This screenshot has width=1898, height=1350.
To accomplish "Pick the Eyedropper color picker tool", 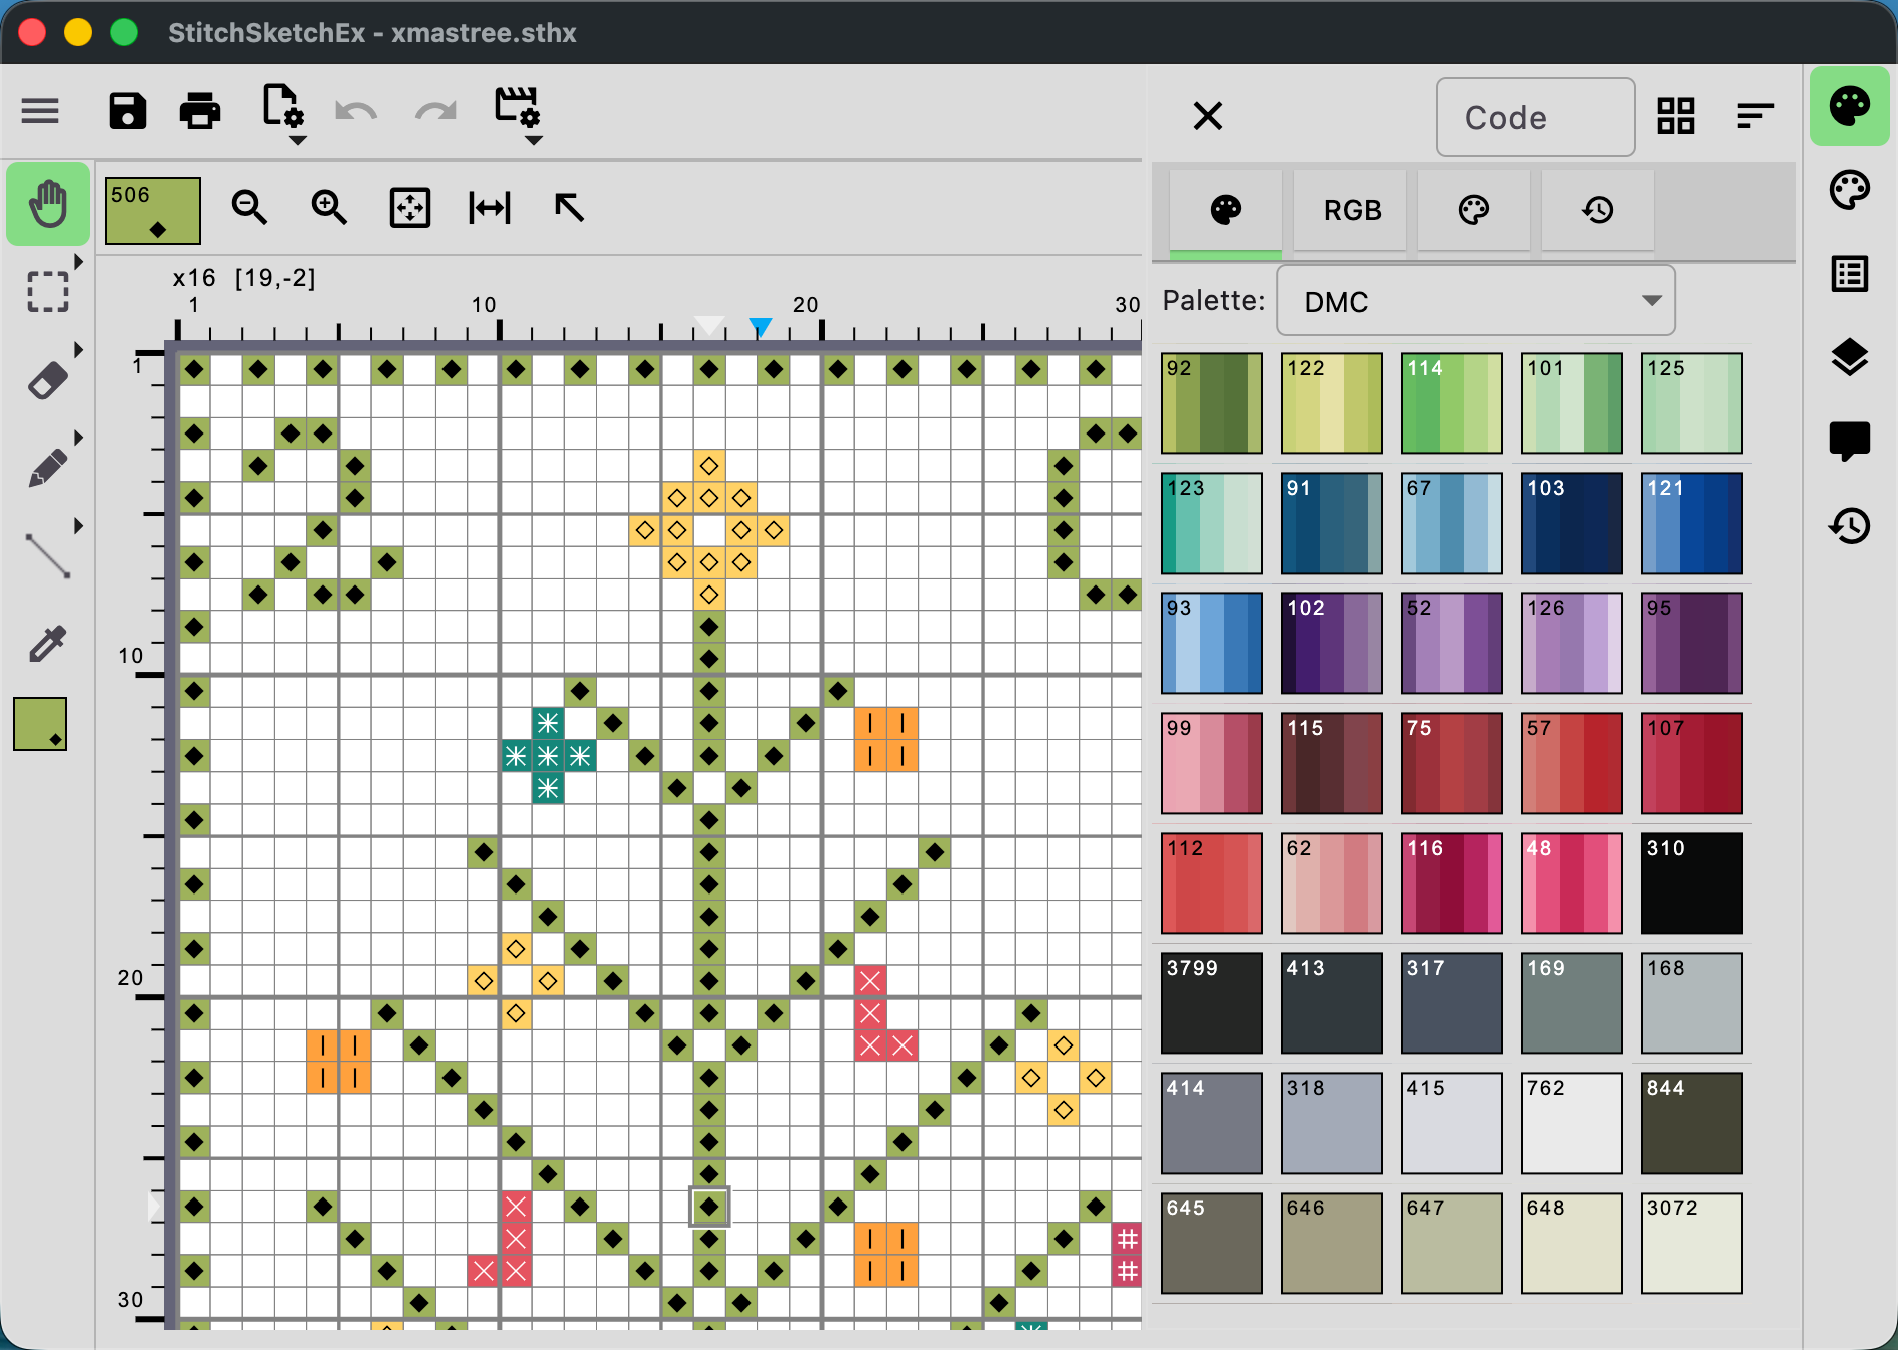I will (x=48, y=644).
